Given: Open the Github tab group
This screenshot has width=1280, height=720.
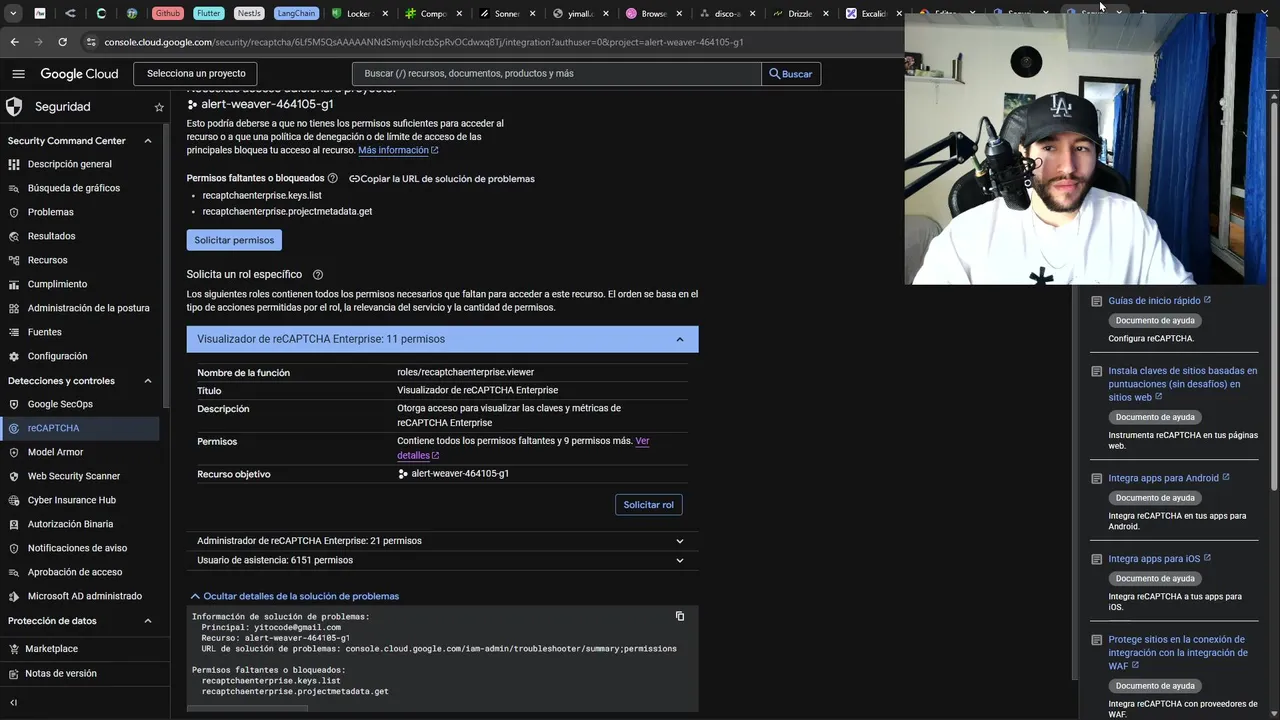Looking at the screenshot, I should [168, 14].
